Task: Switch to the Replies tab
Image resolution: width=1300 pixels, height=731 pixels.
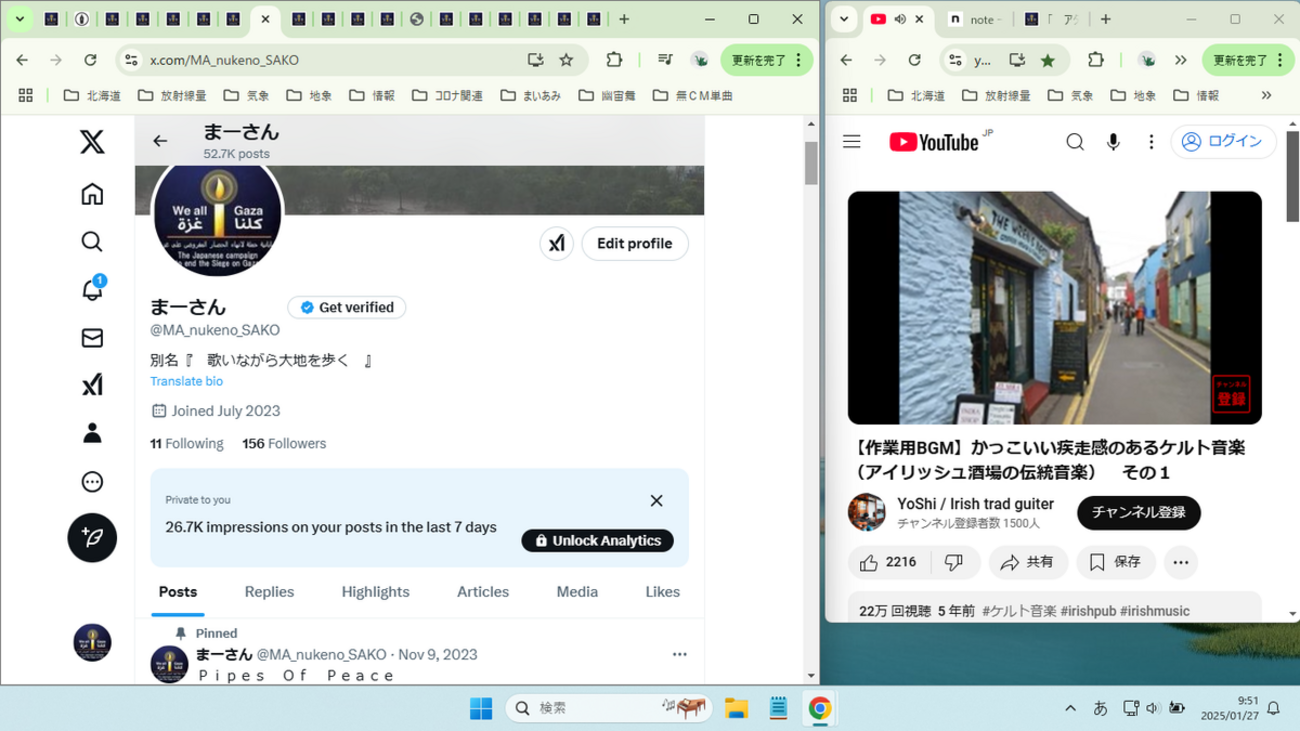Action: tap(269, 592)
